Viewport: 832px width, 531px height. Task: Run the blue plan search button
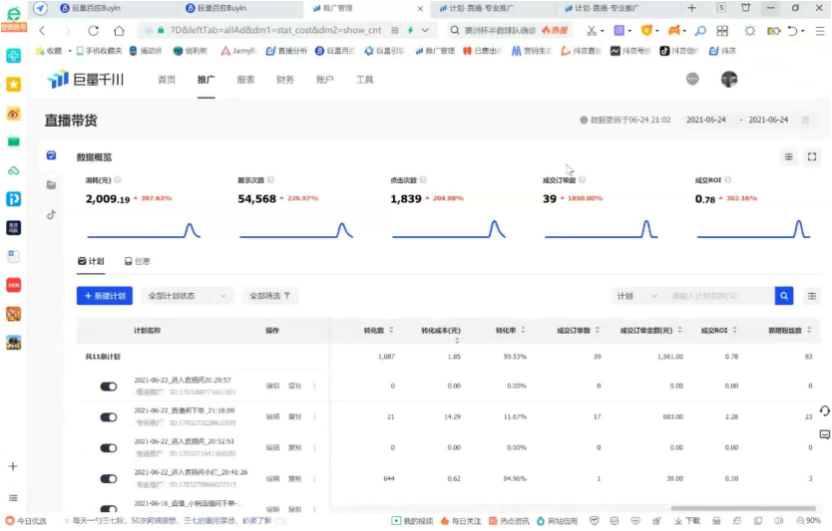pyautogui.click(x=784, y=296)
